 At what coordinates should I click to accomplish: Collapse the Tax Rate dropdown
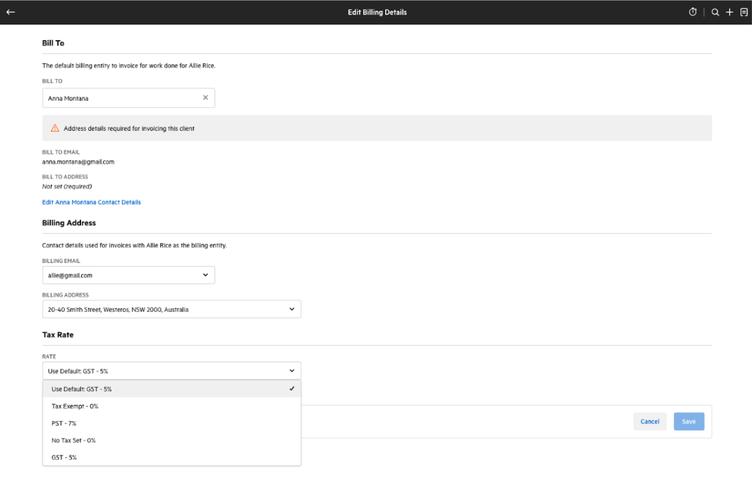click(x=172, y=371)
